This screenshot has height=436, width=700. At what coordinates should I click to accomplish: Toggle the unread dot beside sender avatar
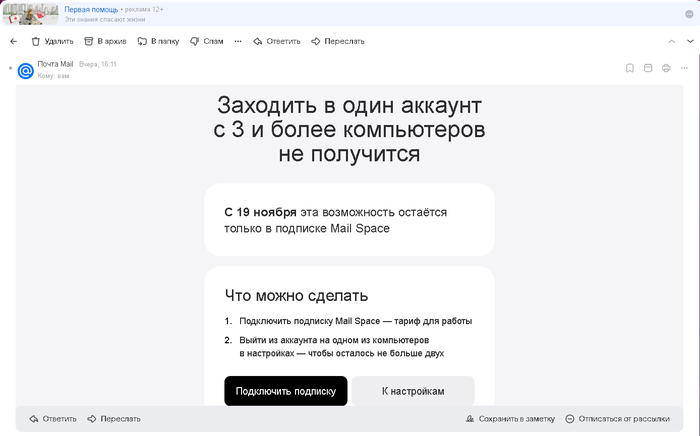[x=10, y=68]
